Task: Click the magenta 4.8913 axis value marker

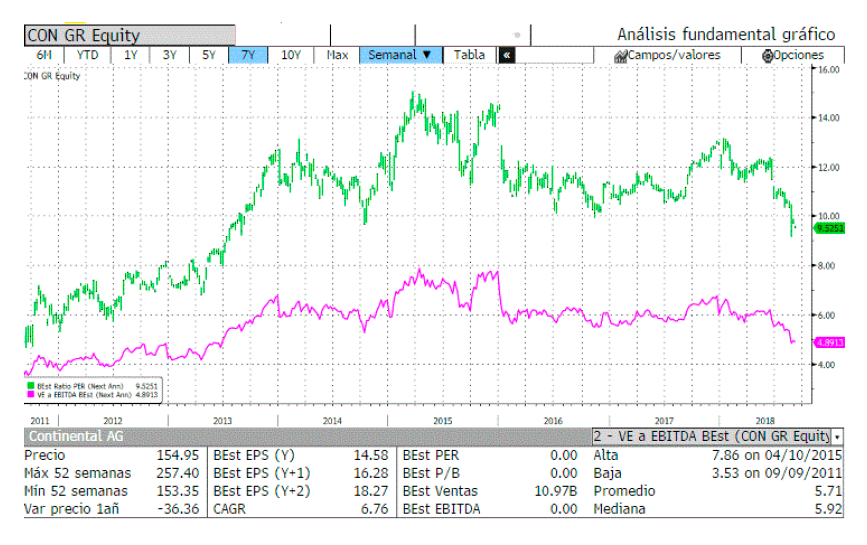Action: point(829,343)
